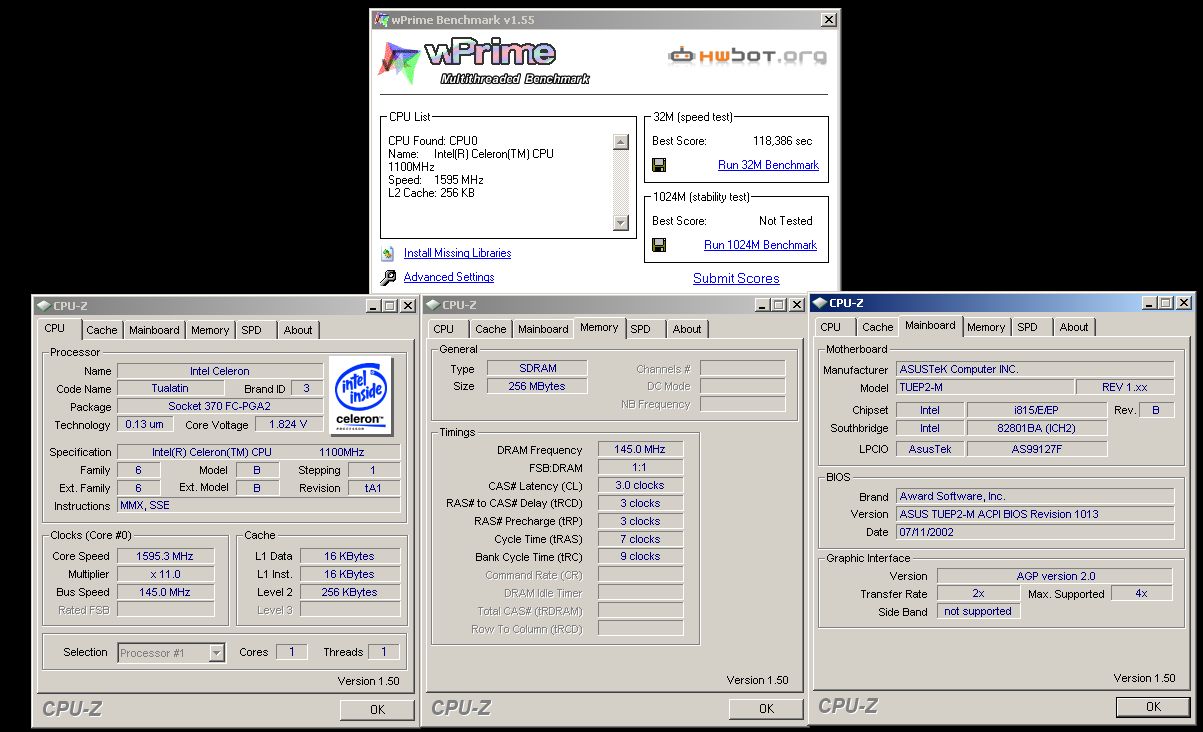This screenshot has height=732, width=1203.
Task: Open Advanced Settings link
Action: pyautogui.click(x=449, y=278)
